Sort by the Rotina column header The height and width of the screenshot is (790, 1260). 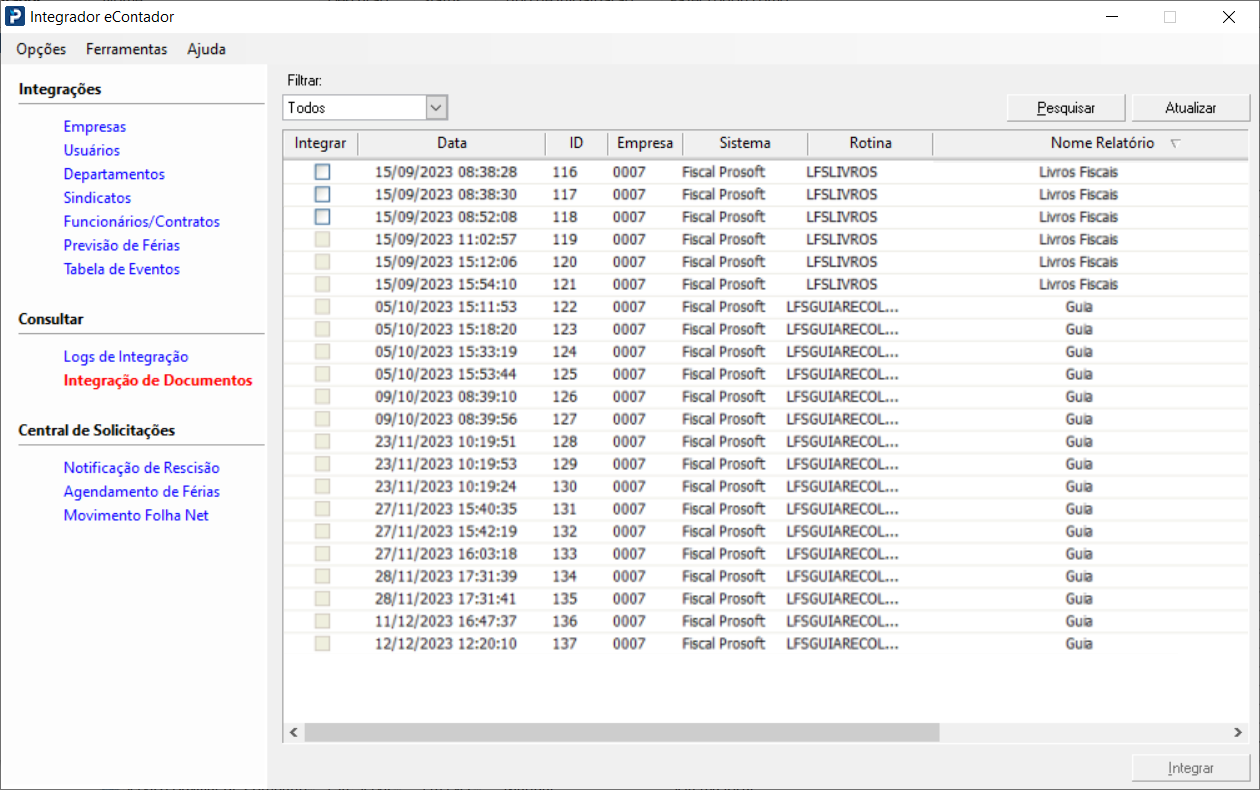[870, 143]
